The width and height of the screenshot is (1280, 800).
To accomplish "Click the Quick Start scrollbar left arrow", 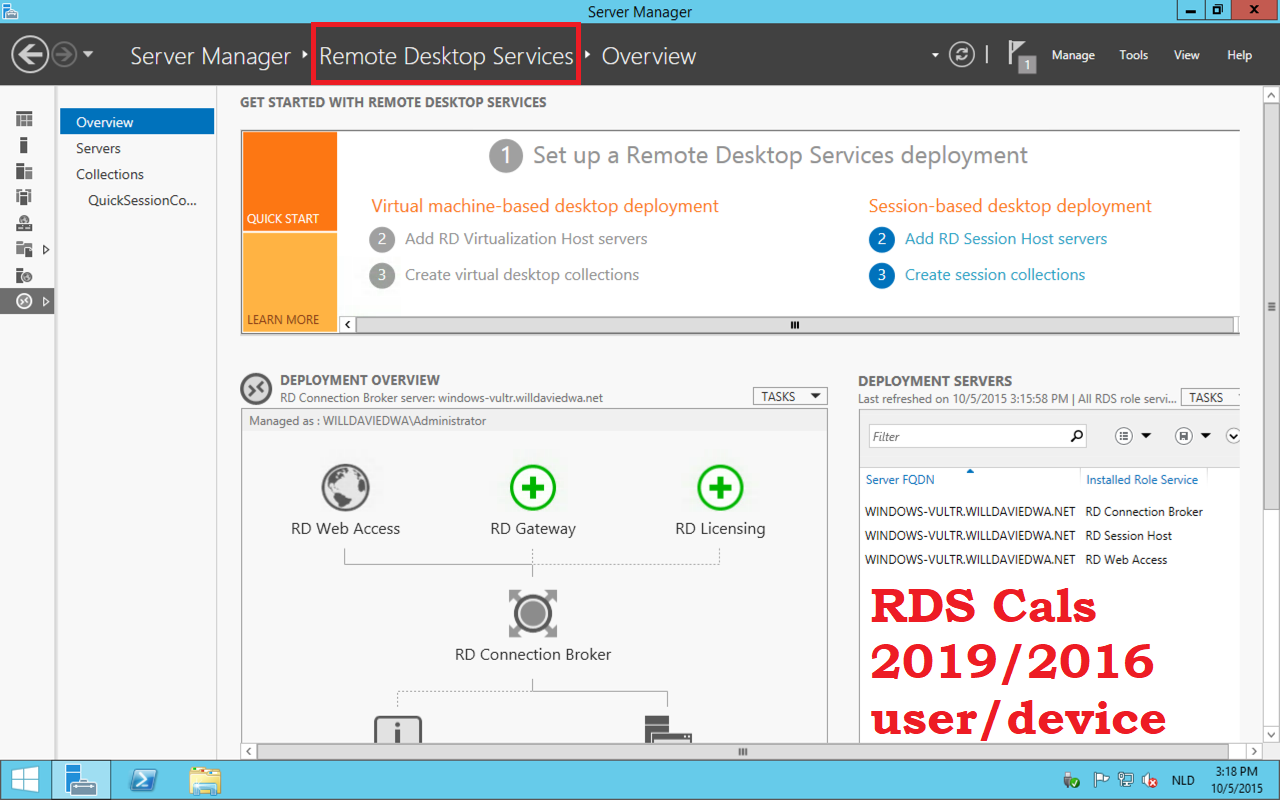I will click(348, 324).
